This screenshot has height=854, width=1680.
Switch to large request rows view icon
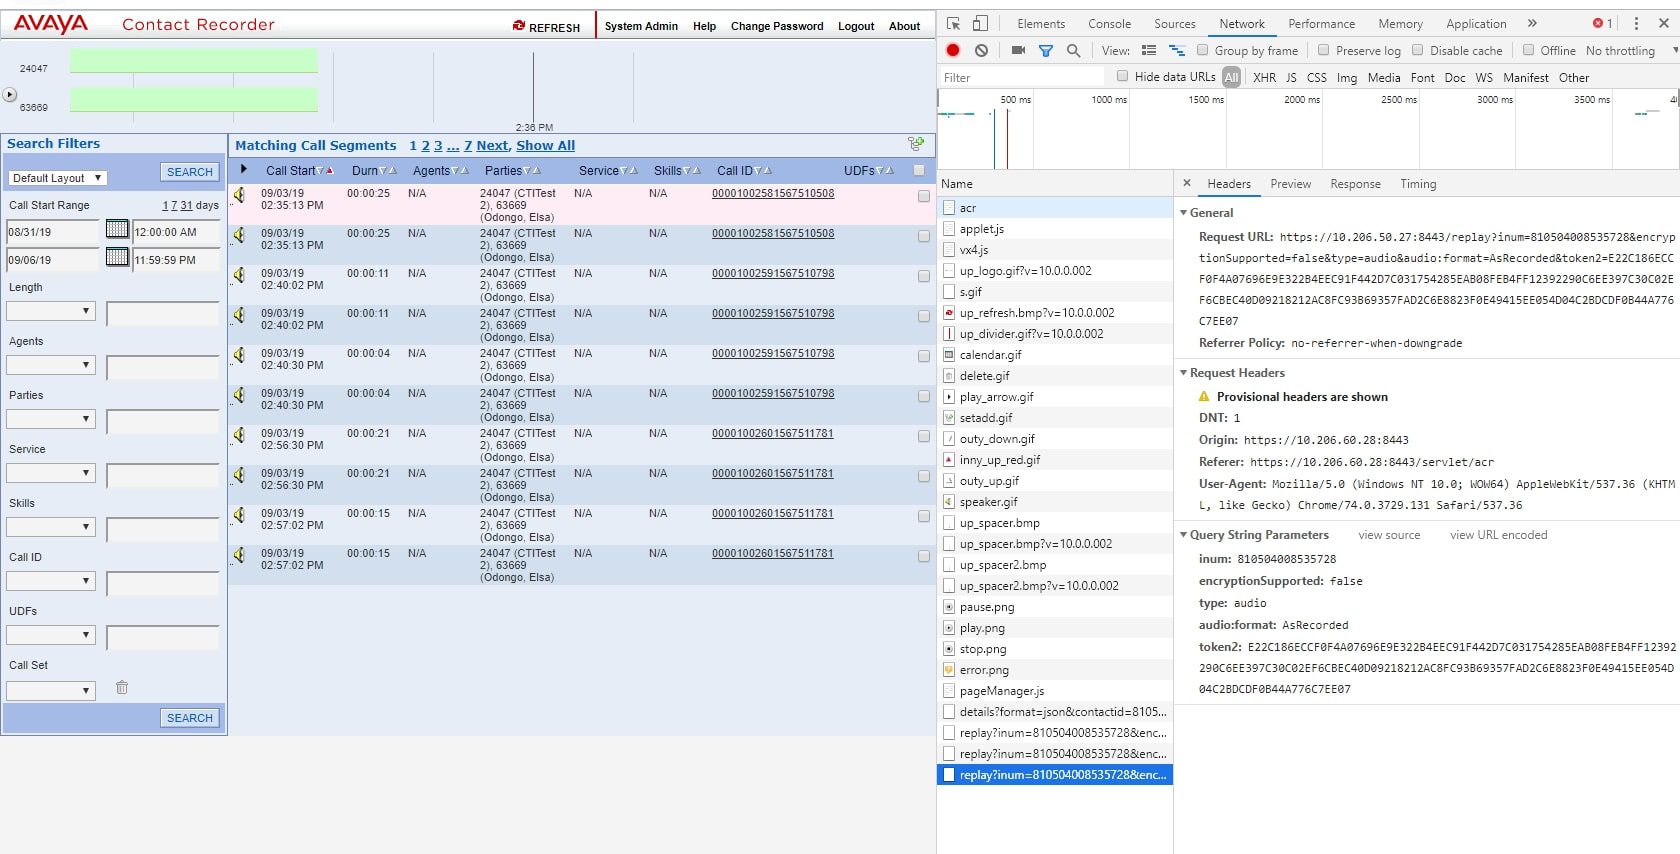pos(1149,50)
